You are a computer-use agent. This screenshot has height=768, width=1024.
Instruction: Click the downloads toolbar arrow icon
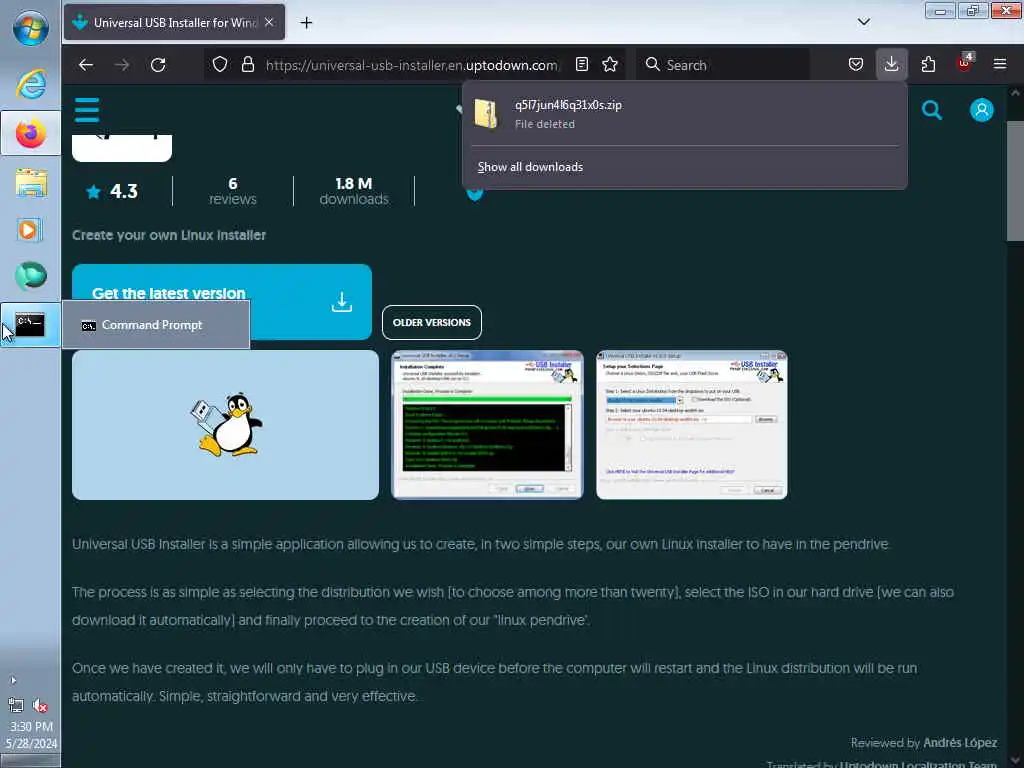coord(891,64)
